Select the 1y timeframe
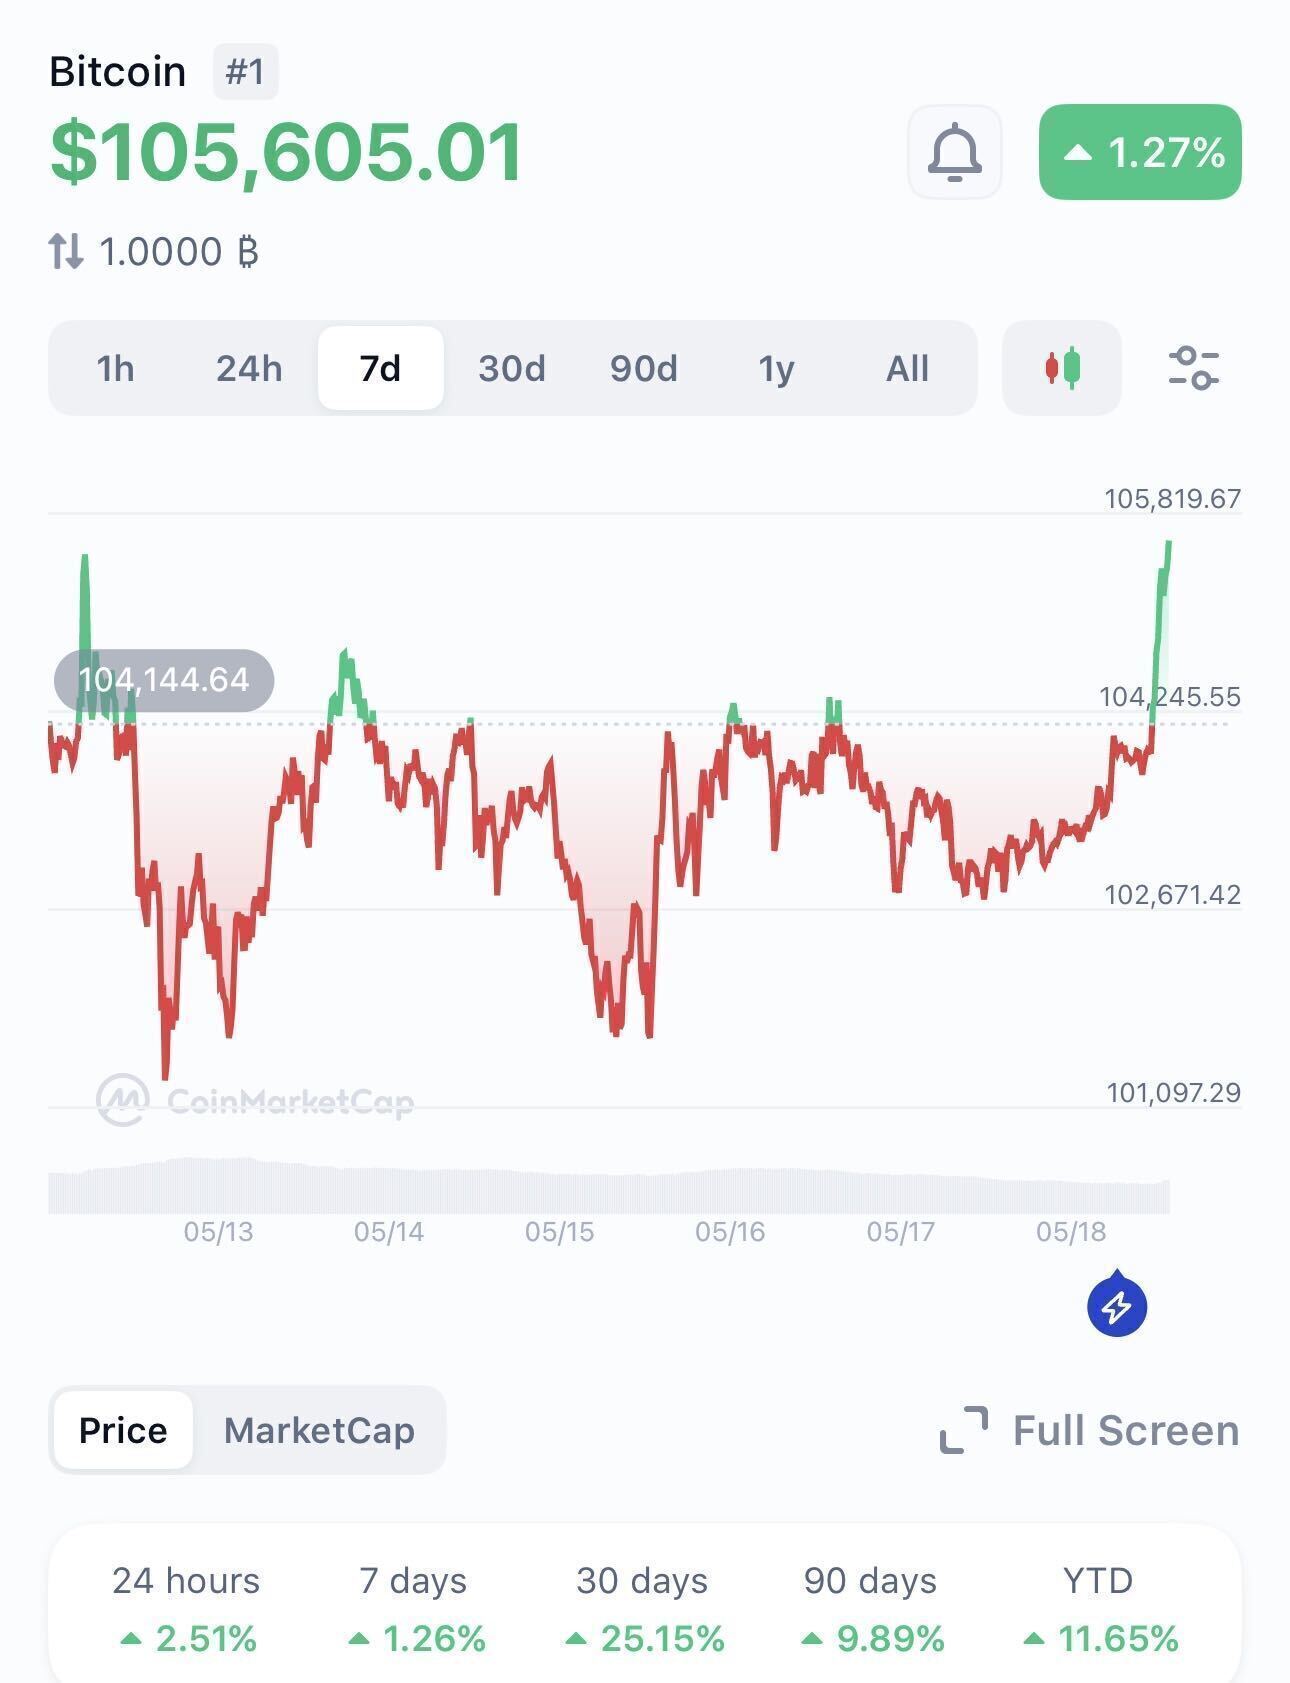The height and width of the screenshot is (1683, 1290). (776, 368)
